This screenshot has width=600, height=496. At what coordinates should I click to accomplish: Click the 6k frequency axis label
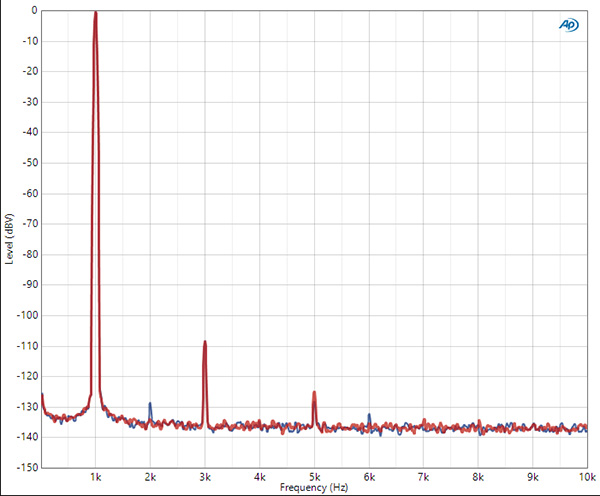[x=369, y=477]
